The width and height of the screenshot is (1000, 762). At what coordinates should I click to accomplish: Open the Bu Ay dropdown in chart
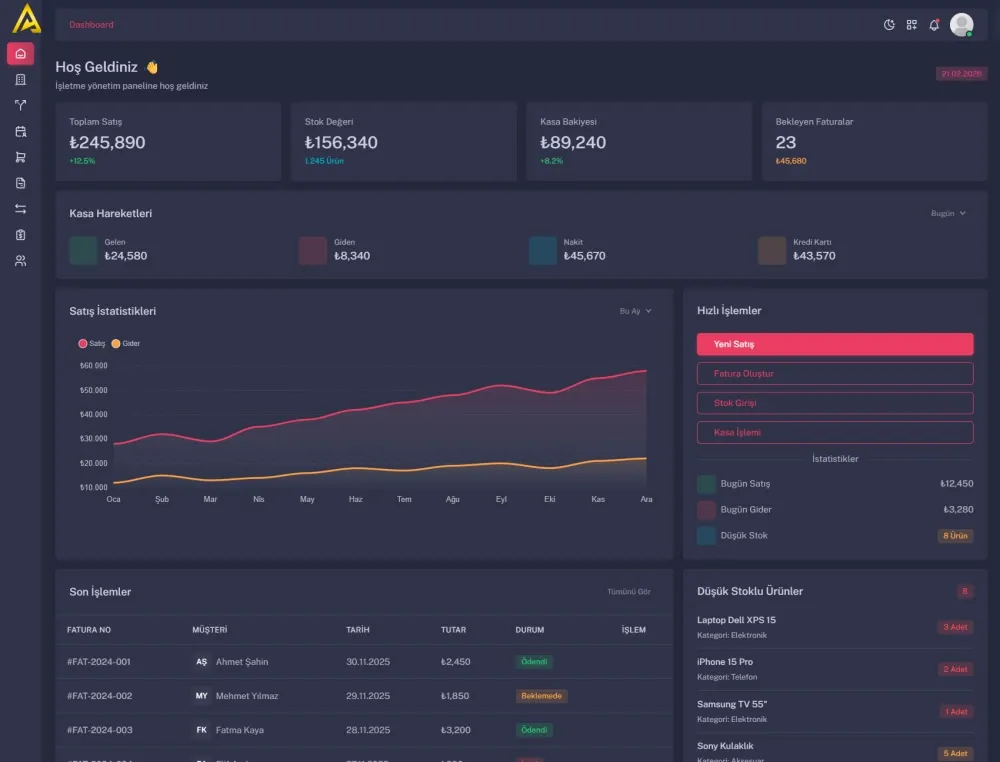point(635,311)
